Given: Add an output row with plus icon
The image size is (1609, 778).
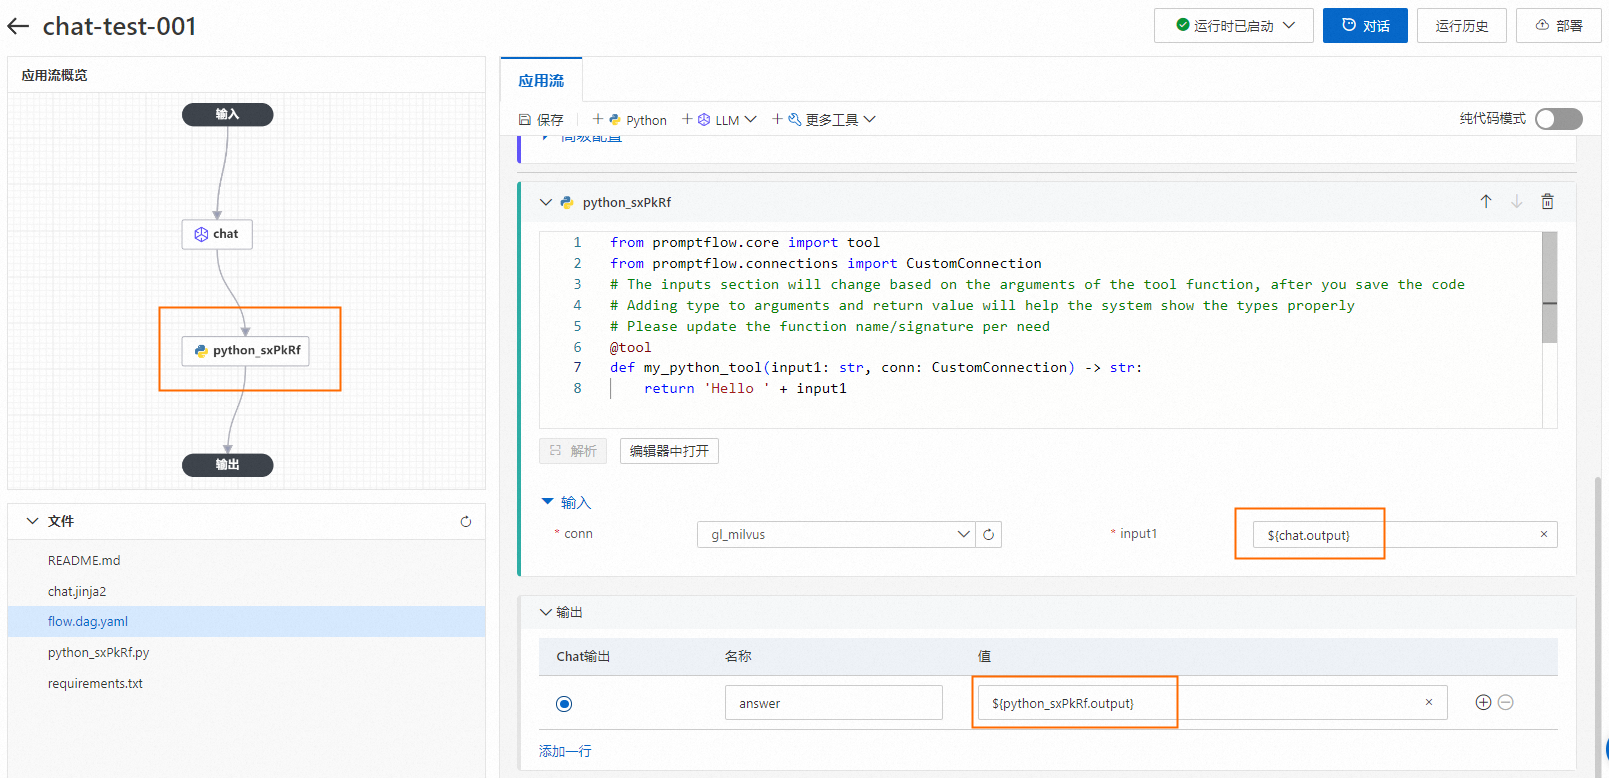Looking at the screenshot, I should click(x=1483, y=703).
